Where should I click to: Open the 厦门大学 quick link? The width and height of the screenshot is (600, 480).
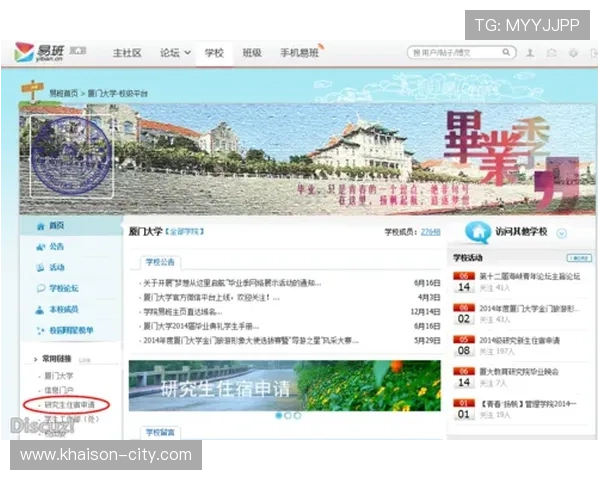click(59, 376)
